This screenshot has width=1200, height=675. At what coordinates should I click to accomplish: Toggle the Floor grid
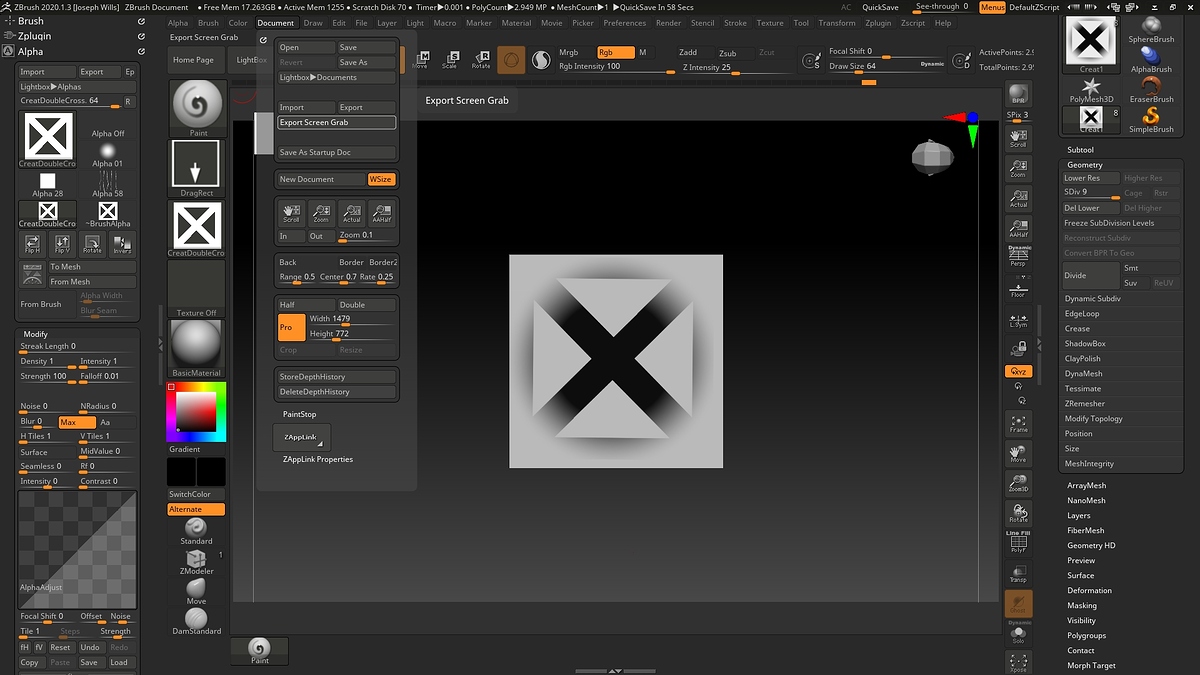(1018, 287)
